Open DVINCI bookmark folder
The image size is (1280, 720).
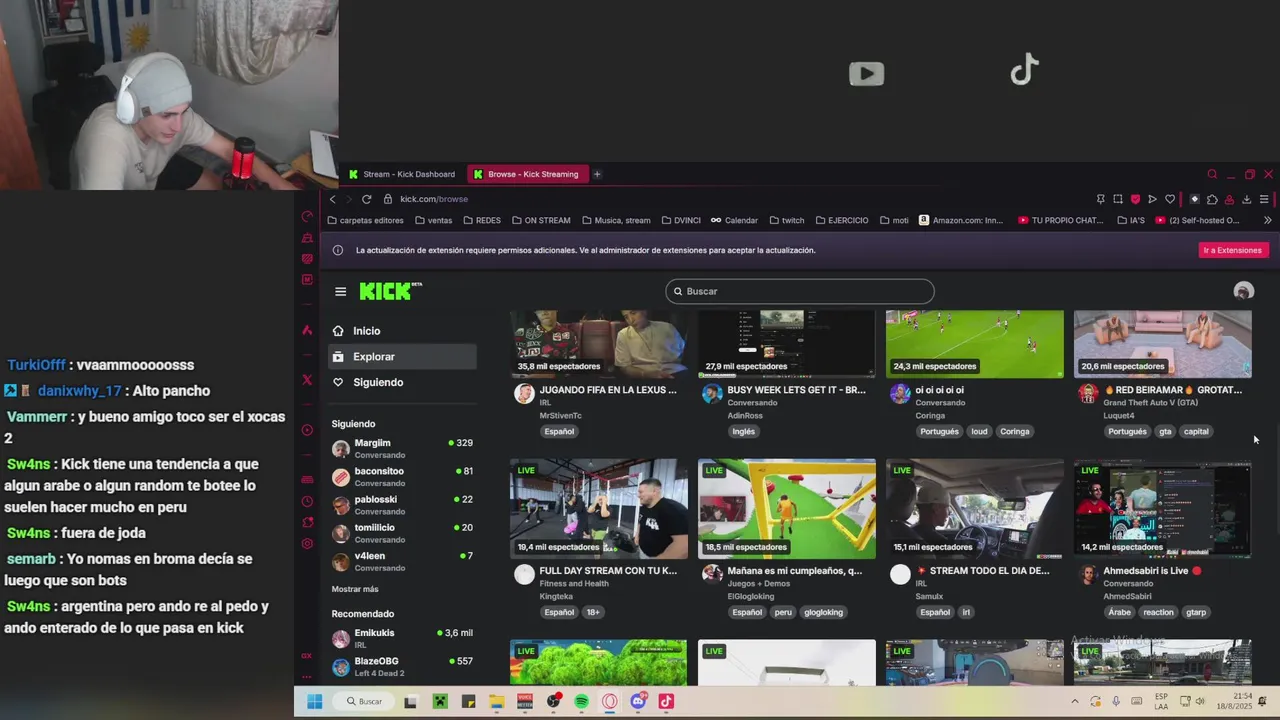tap(681, 220)
